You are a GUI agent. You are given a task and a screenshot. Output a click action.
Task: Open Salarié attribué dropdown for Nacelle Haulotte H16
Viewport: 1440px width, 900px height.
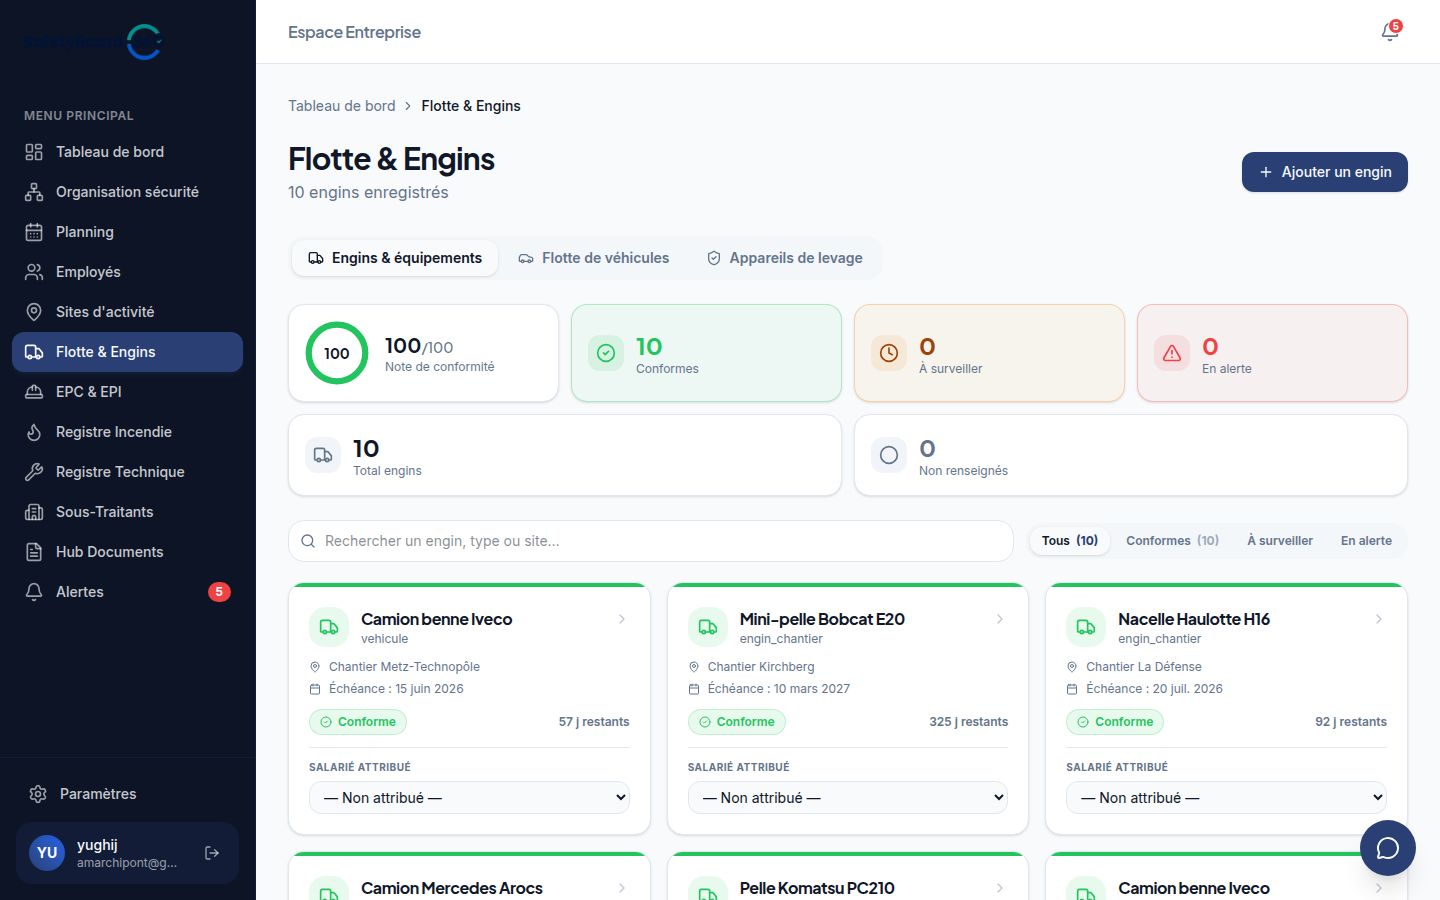tap(1227, 797)
